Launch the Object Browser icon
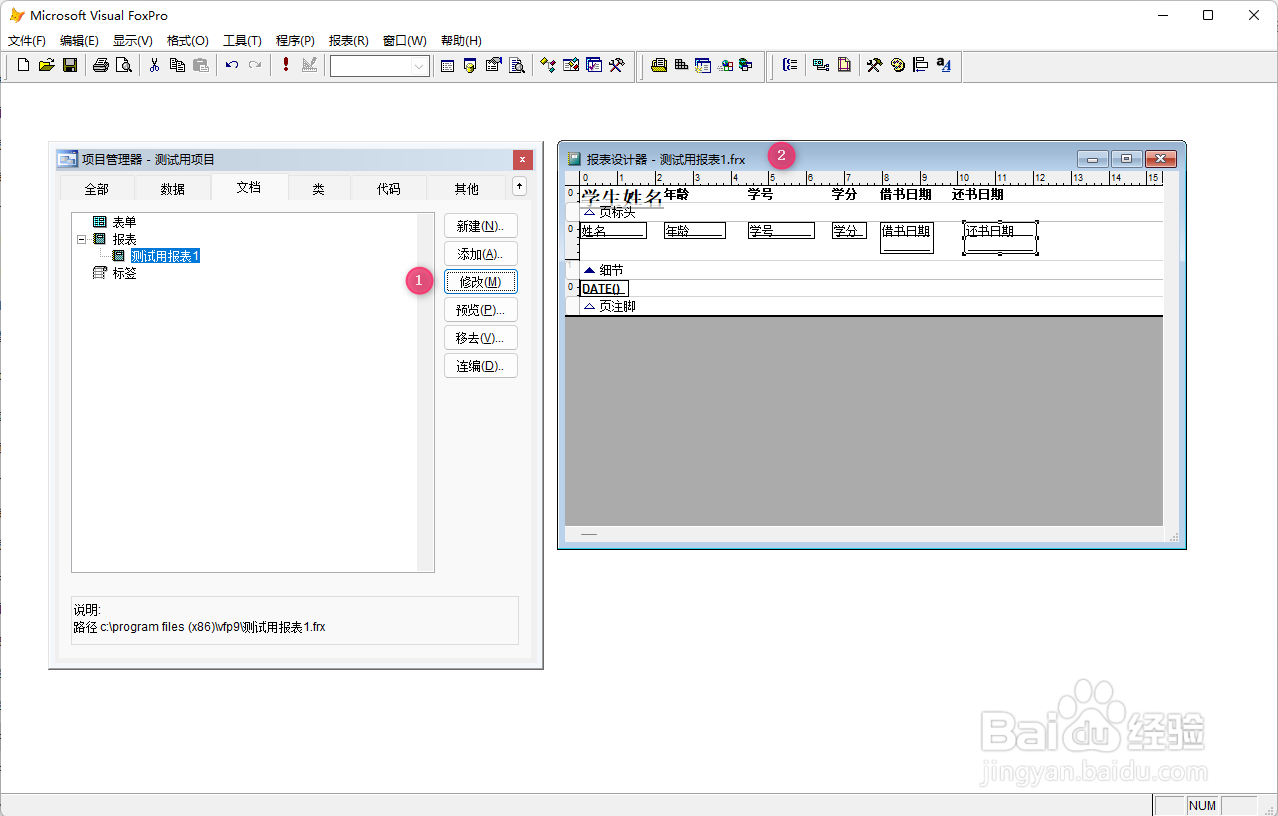Image resolution: width=1278 pixels, height=816 pixels. click(x=571, y=66)
